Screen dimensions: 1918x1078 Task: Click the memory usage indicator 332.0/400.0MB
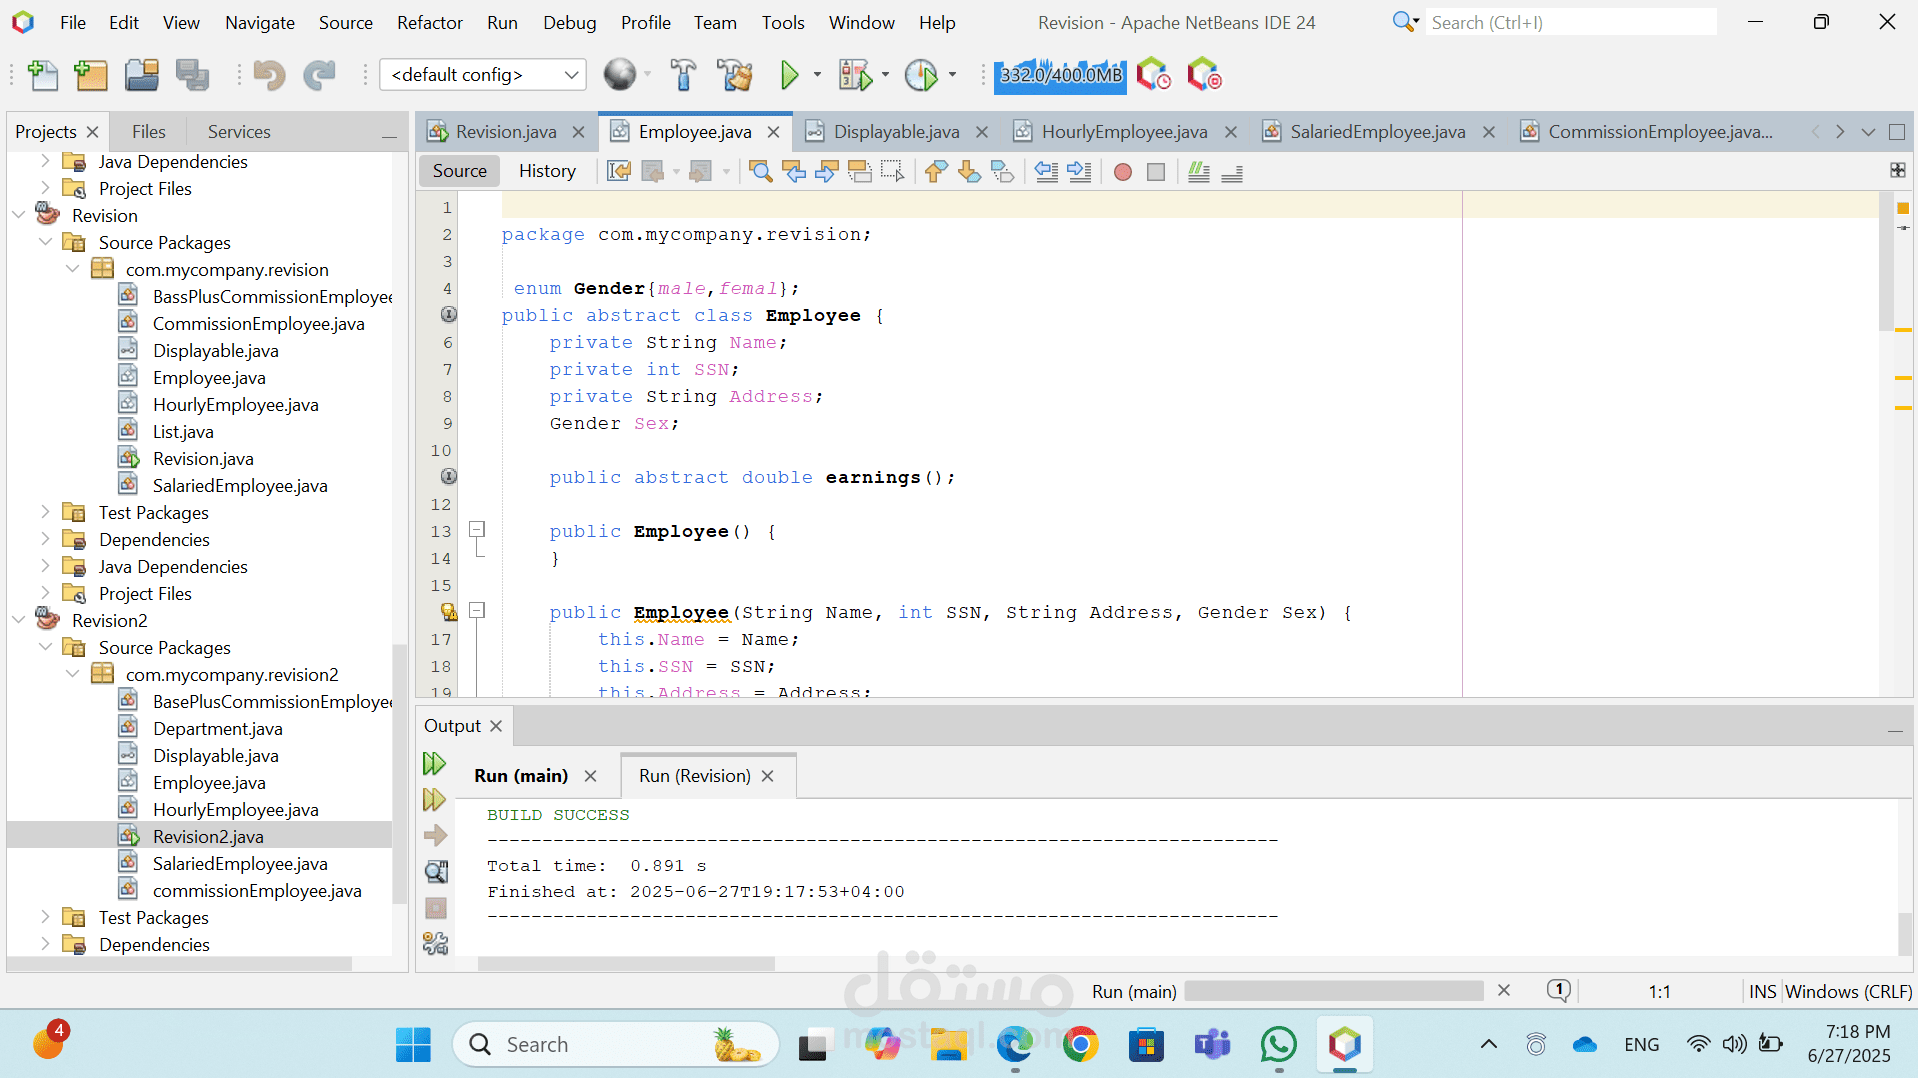[x=1060, y=75]
